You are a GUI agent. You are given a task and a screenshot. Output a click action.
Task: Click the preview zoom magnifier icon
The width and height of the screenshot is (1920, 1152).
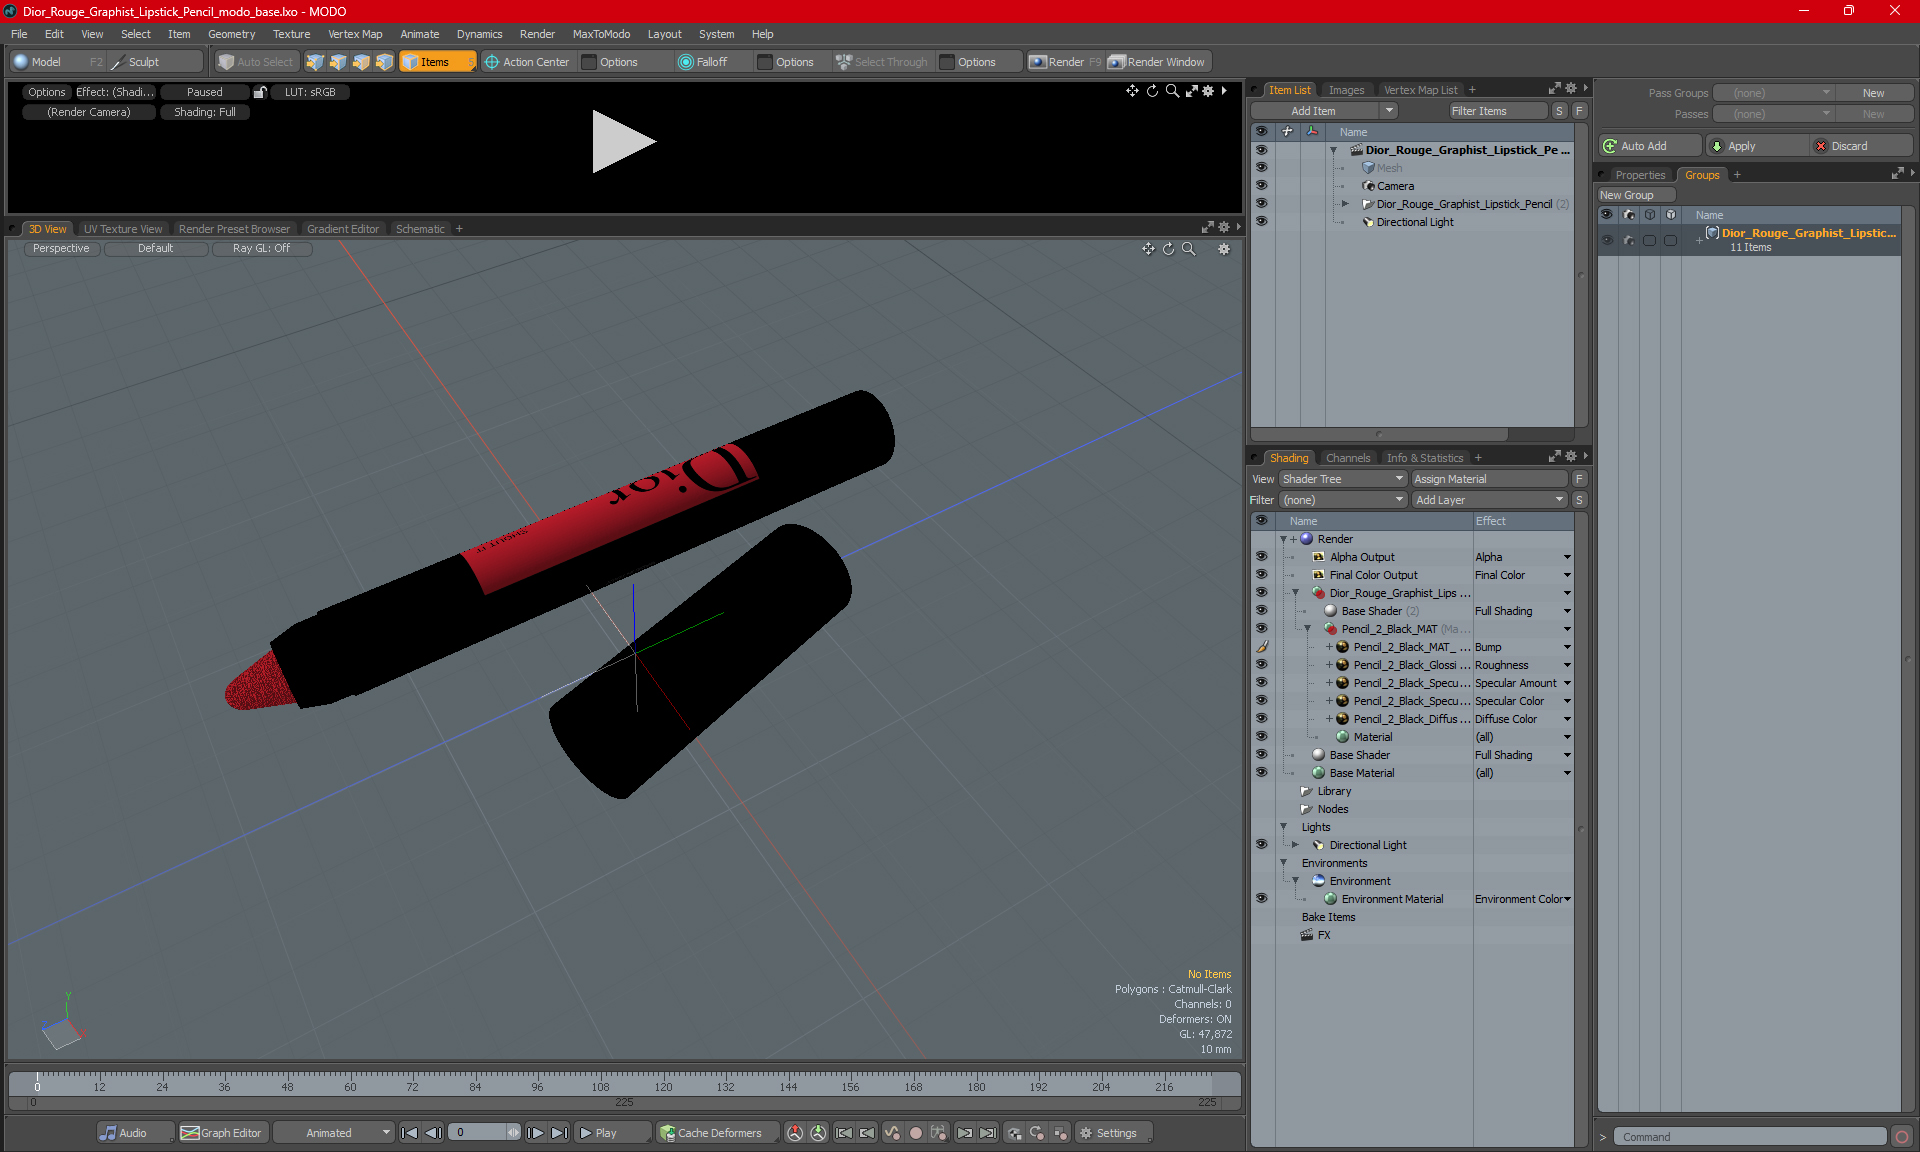tap(1172, 91)
